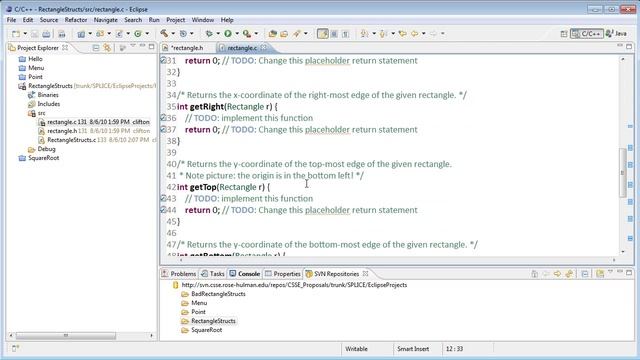The height and width of the screenshot is (360, 640).
Task: Click the New C/C++ Project icon
Action: 81,34
